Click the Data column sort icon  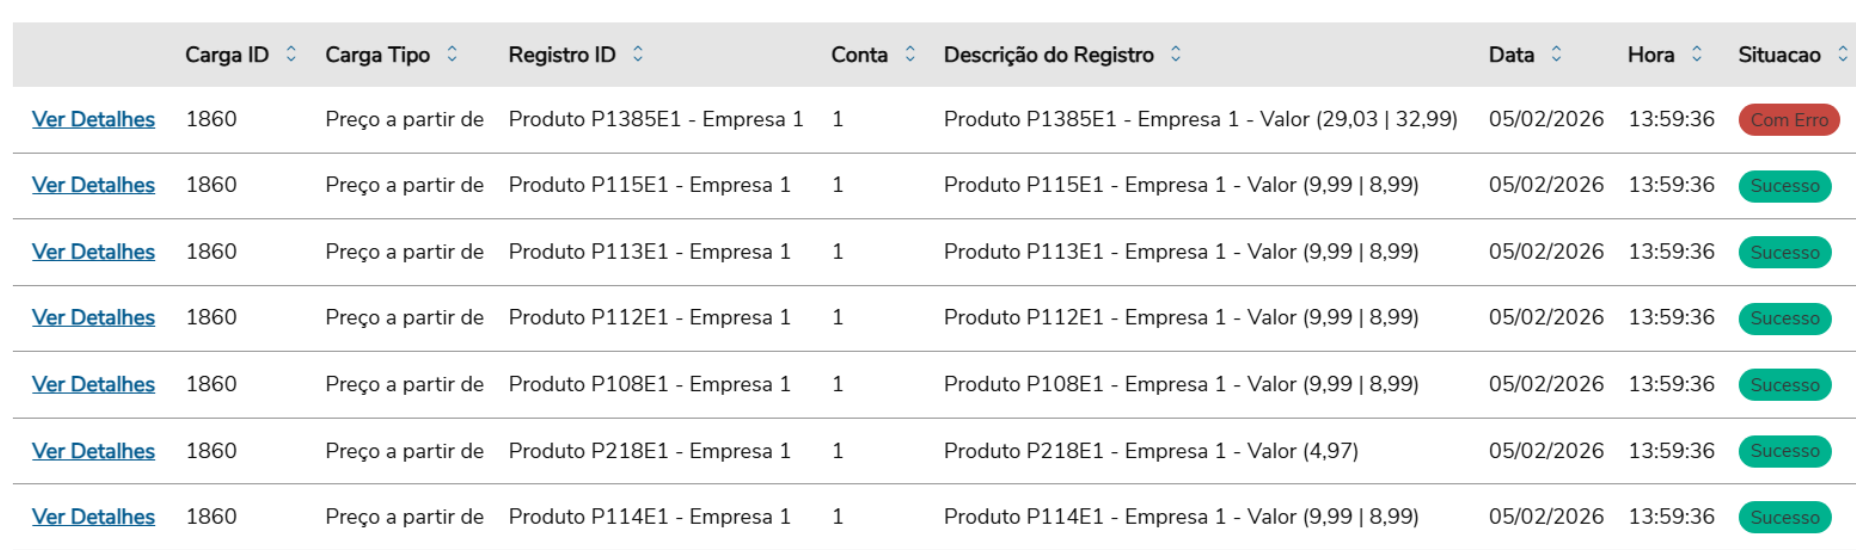point(1556,54)
